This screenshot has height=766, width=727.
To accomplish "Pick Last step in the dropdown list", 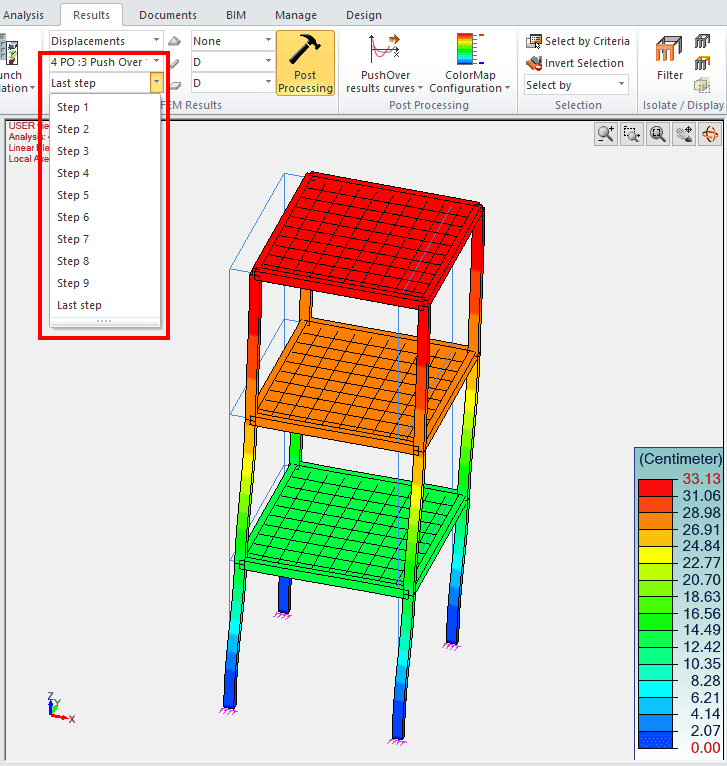I will point(79,305).
